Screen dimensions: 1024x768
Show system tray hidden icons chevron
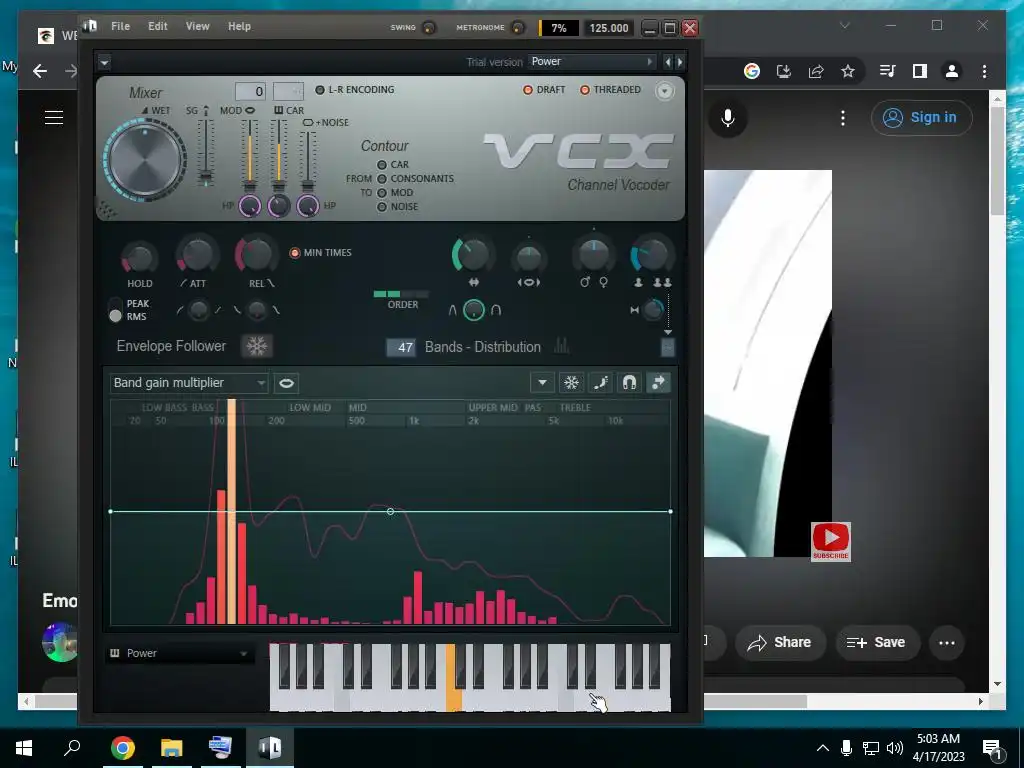823,748
